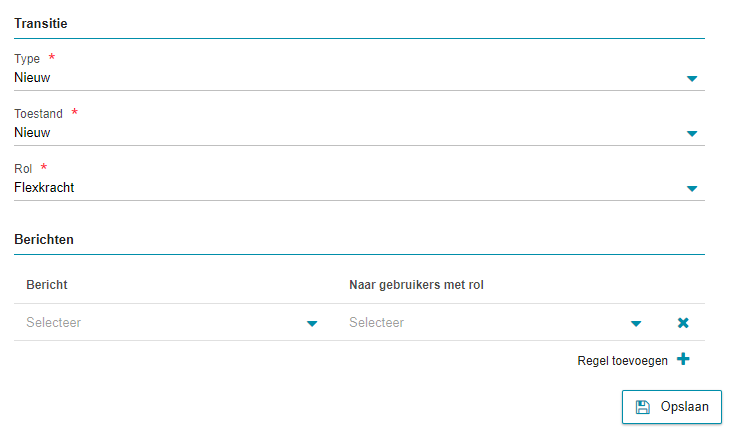
Task: Open the Rol dropdown arrow
Action: 692,189
